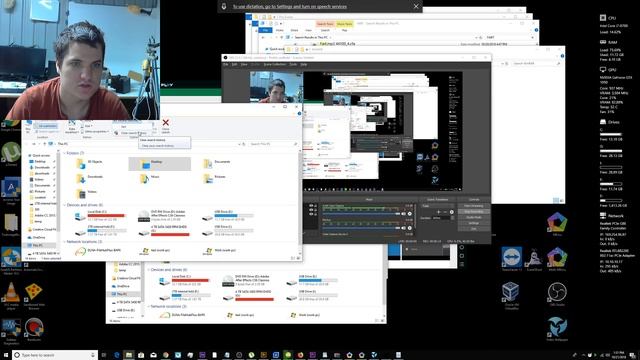Screen dimensions: 640x360
Task: Open transition properties gear in OBS
Action: coord(451,212)
